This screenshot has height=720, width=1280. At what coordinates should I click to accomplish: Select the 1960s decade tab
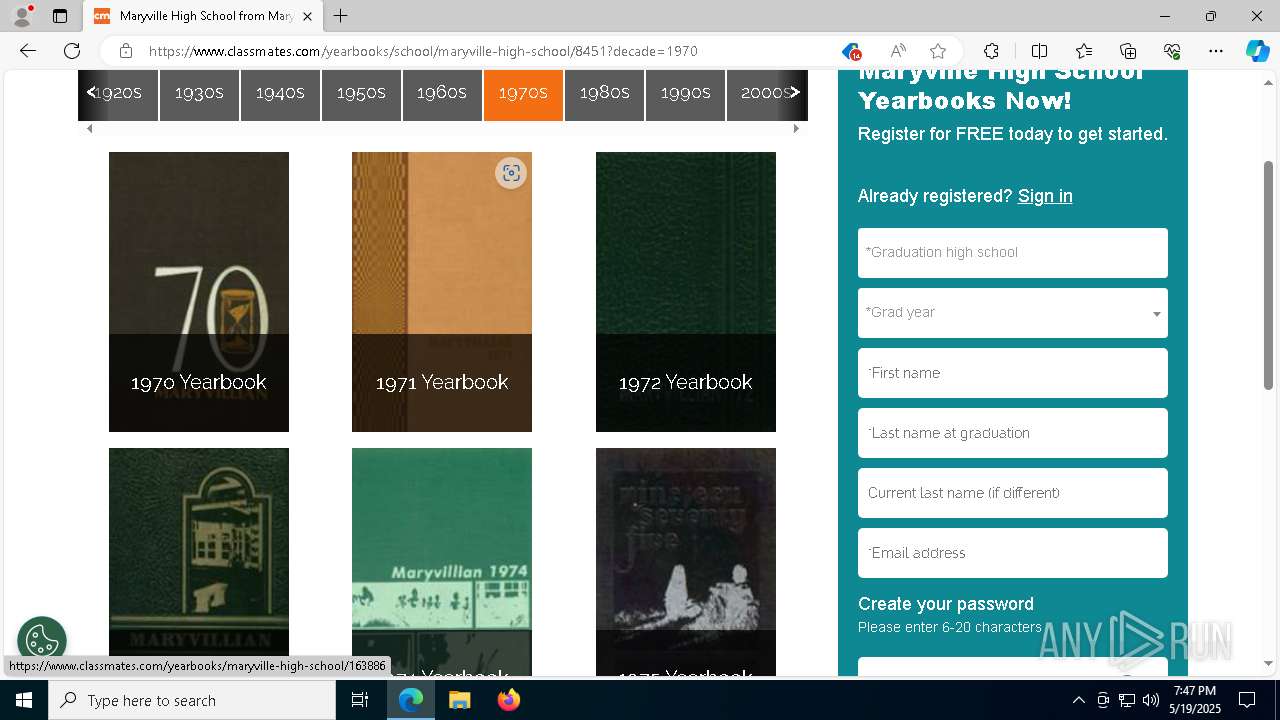[x=442, y=92]
